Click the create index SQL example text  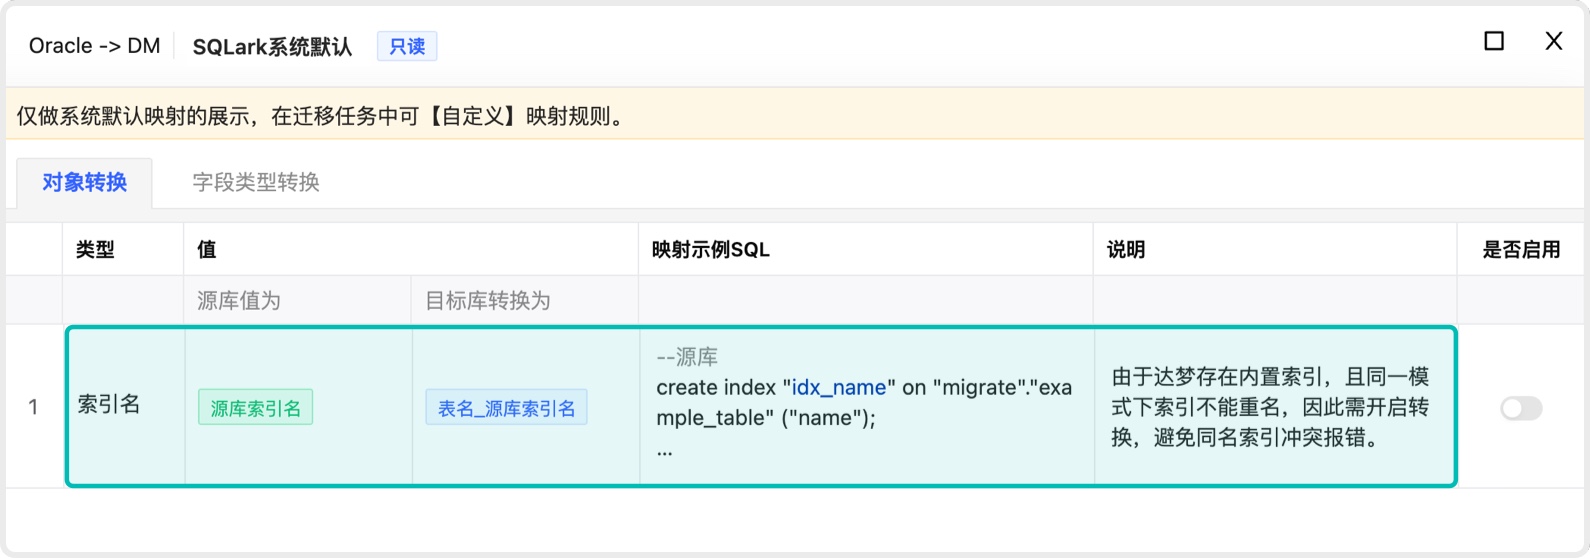[x=864, y=402]
